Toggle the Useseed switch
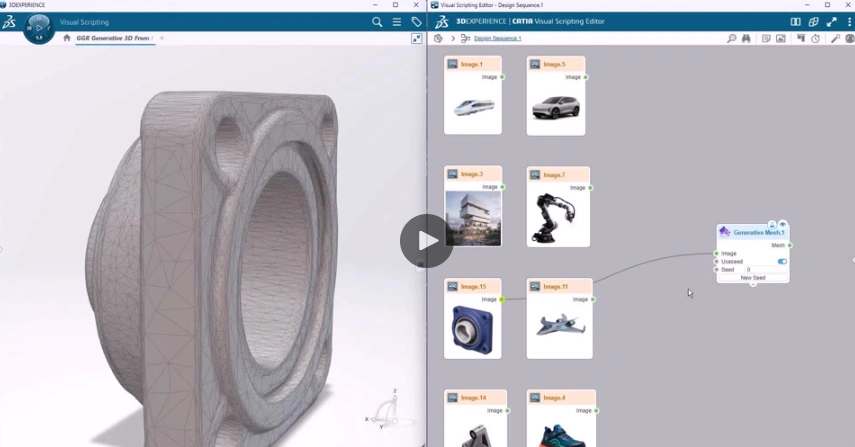The height and width of the screenshot is (447, 855). point(782,262)
